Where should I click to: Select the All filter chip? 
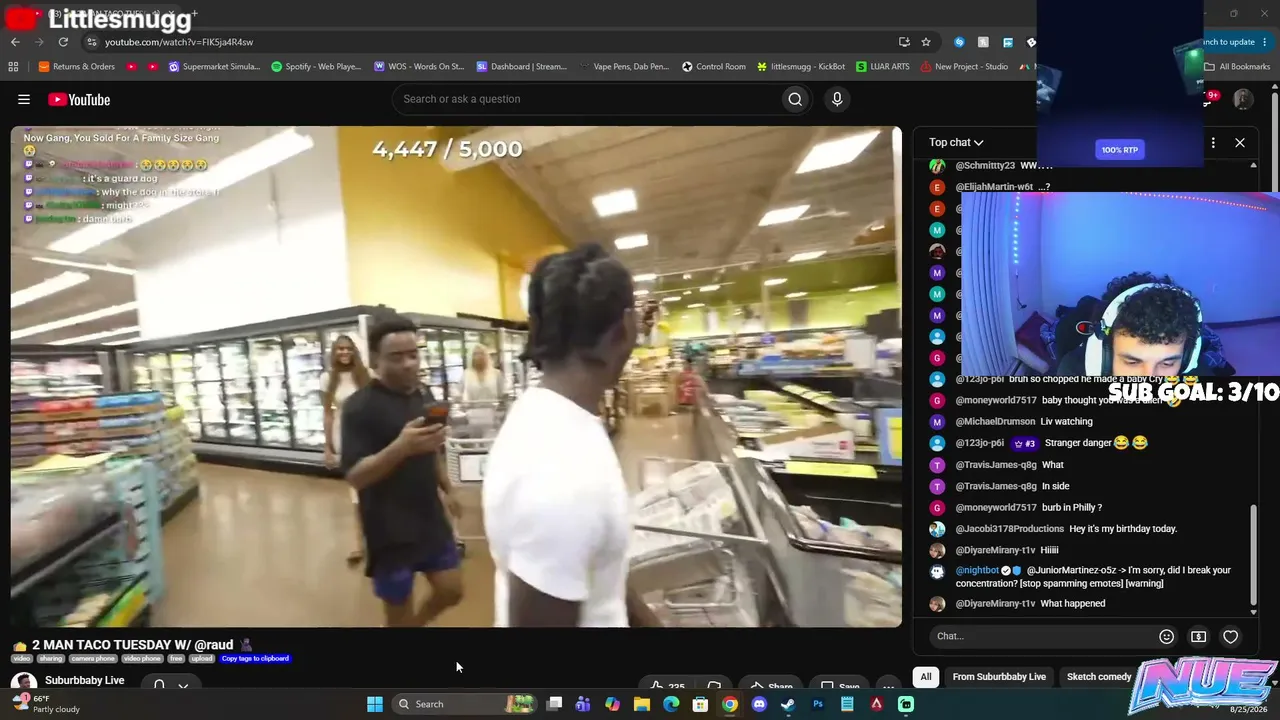pos(926,677)
